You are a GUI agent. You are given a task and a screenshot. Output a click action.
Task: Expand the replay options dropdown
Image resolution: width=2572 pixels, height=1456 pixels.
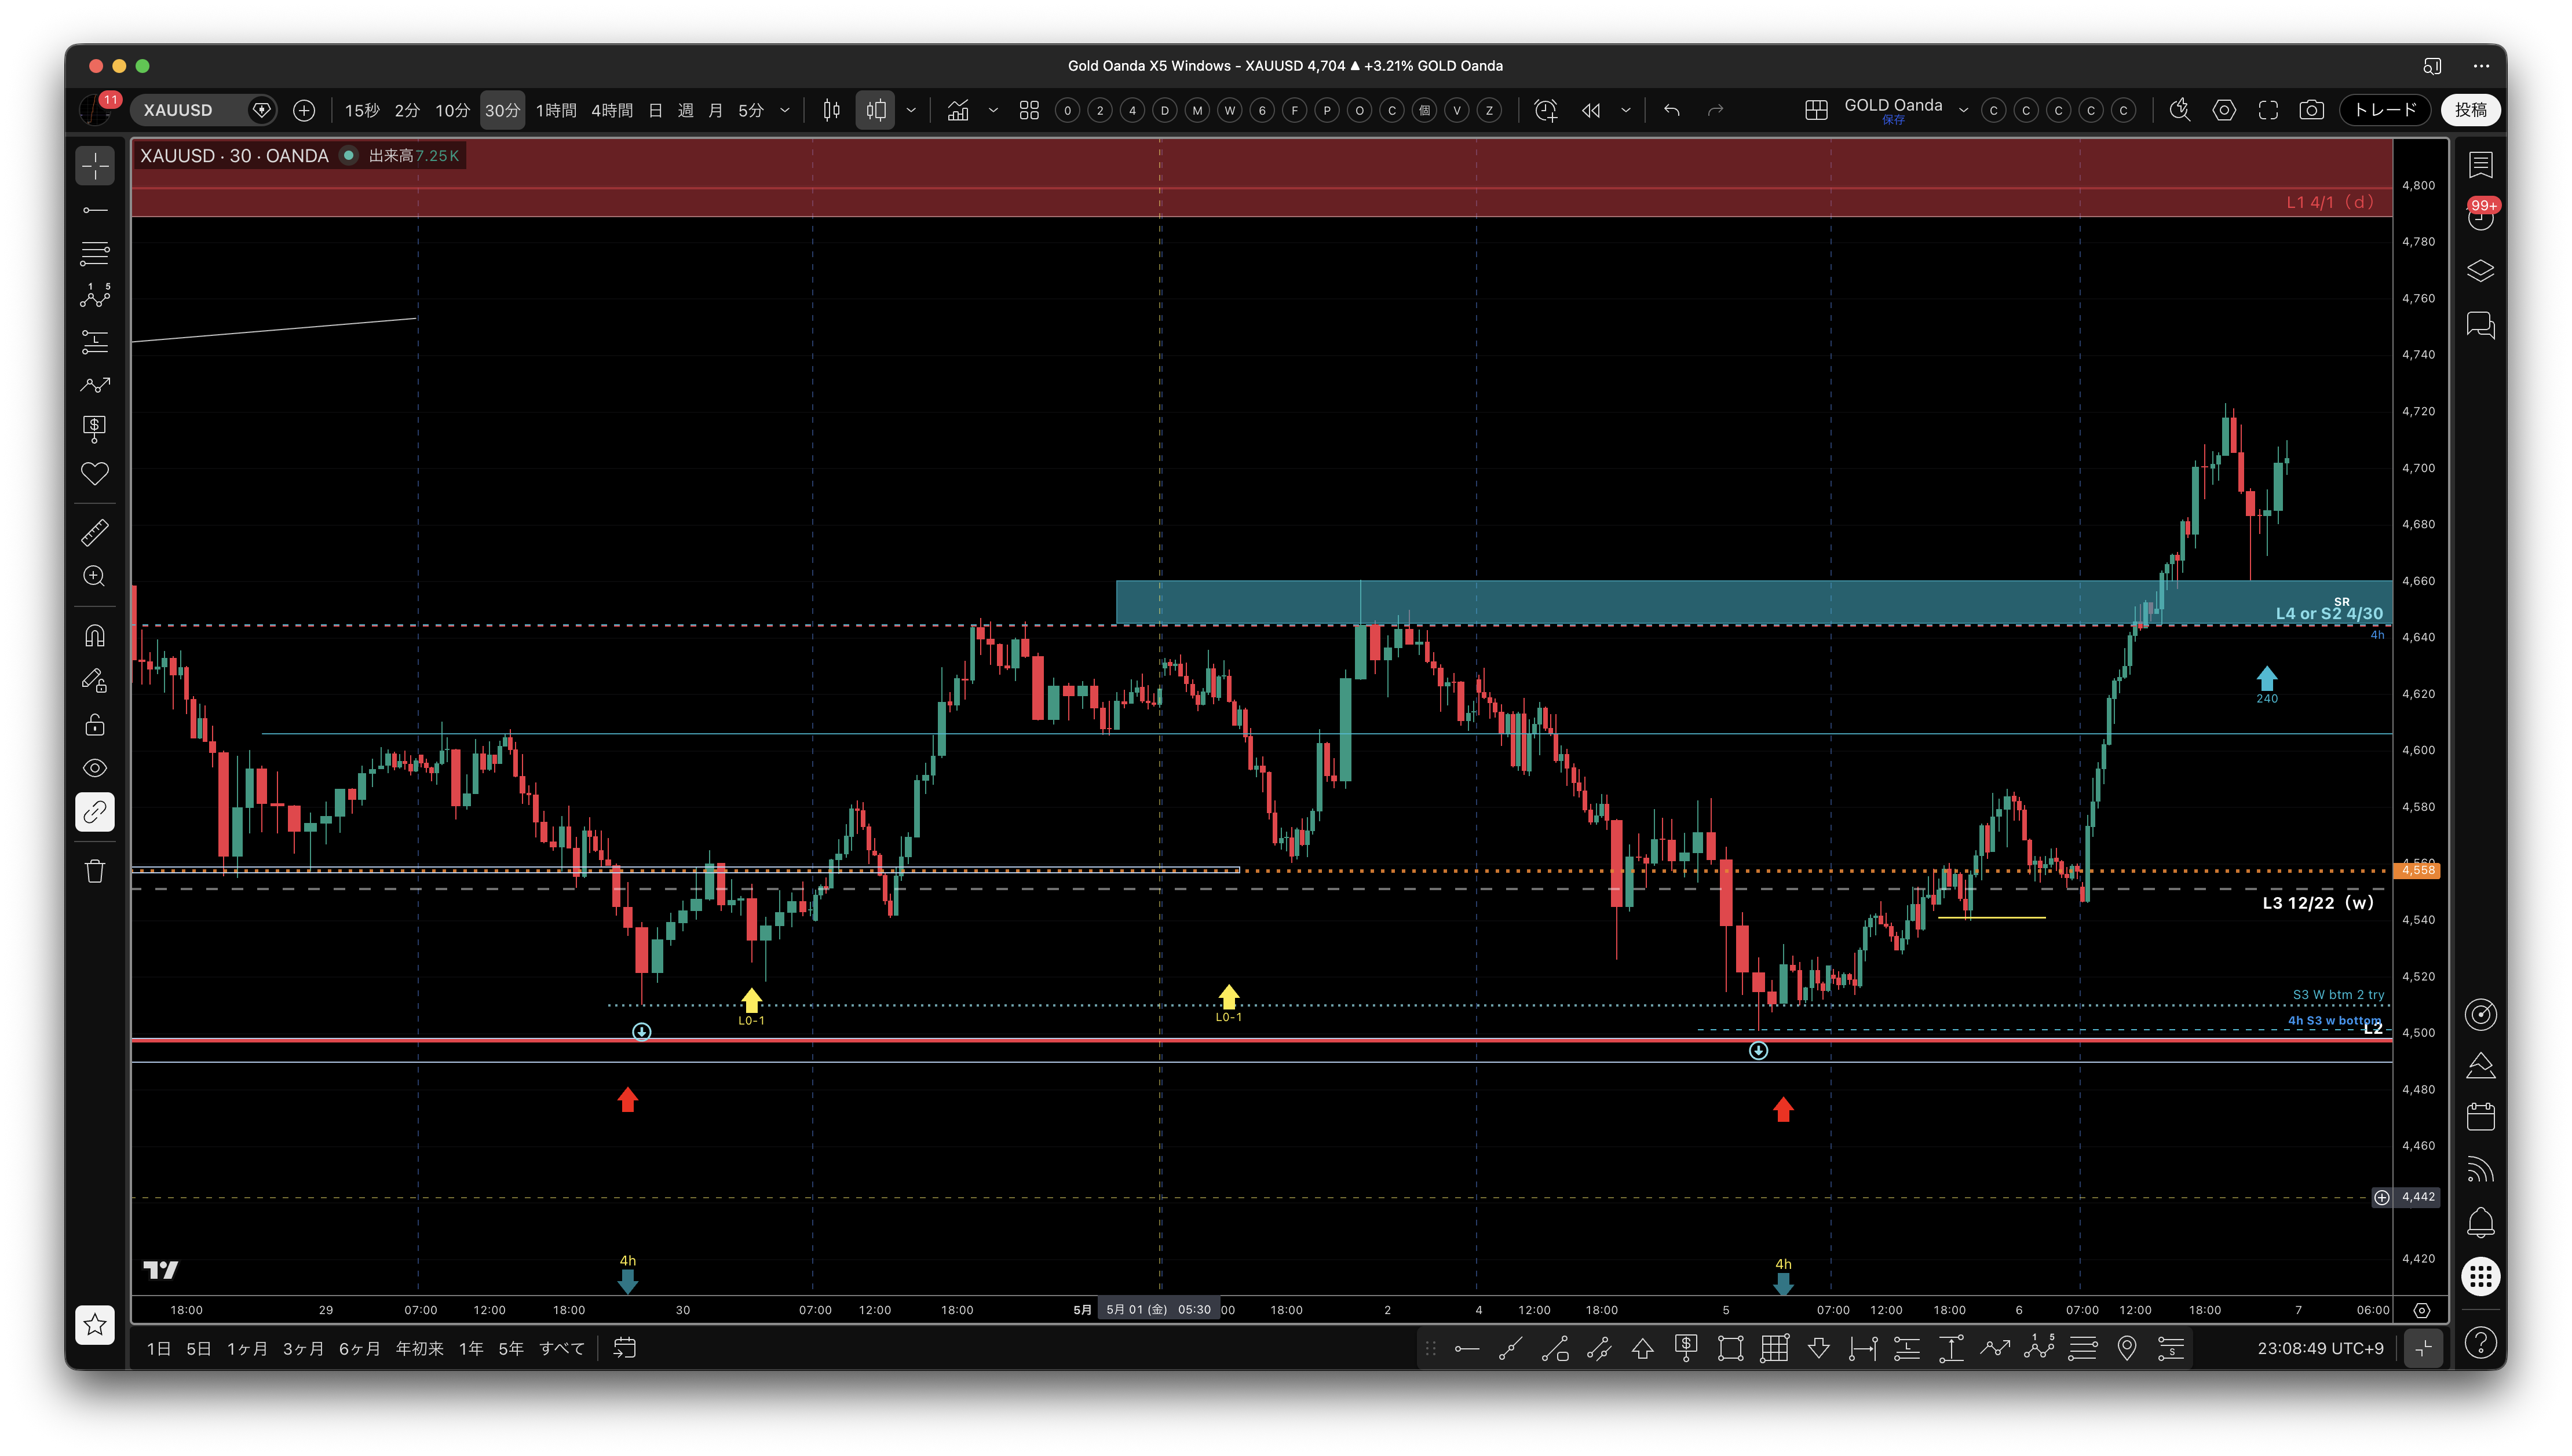click(x=1626, y=110)
